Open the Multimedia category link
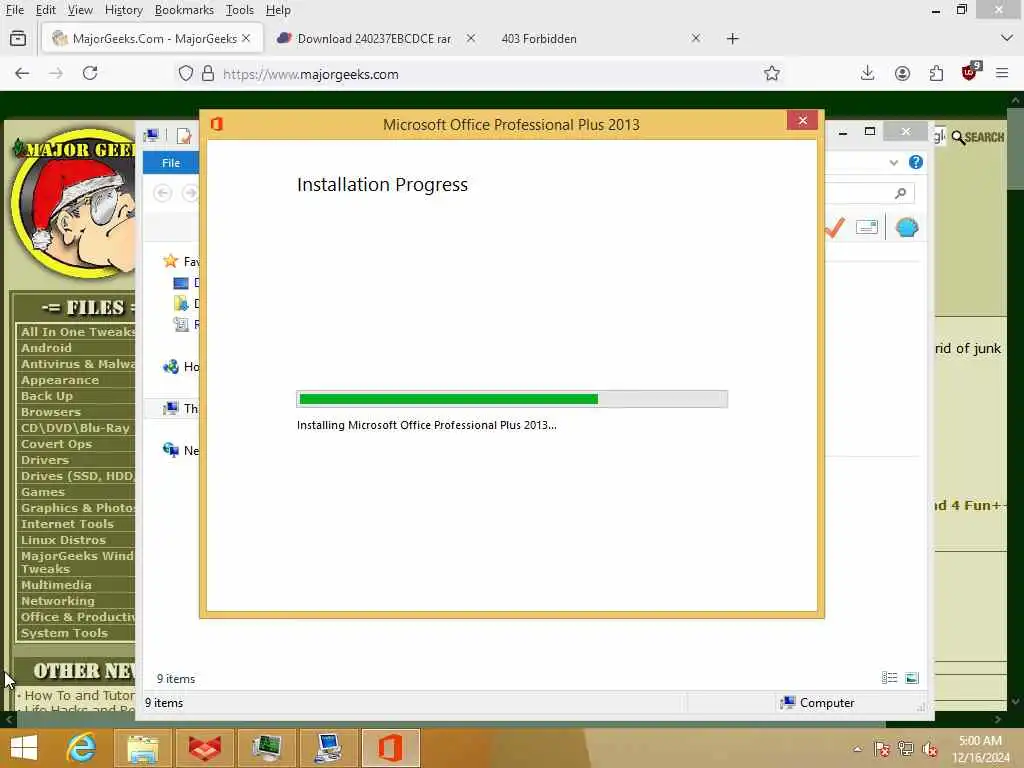Image resolution: width=1024 pixels, height=768 pixels. pyautogui.click(x=56, y=585)
